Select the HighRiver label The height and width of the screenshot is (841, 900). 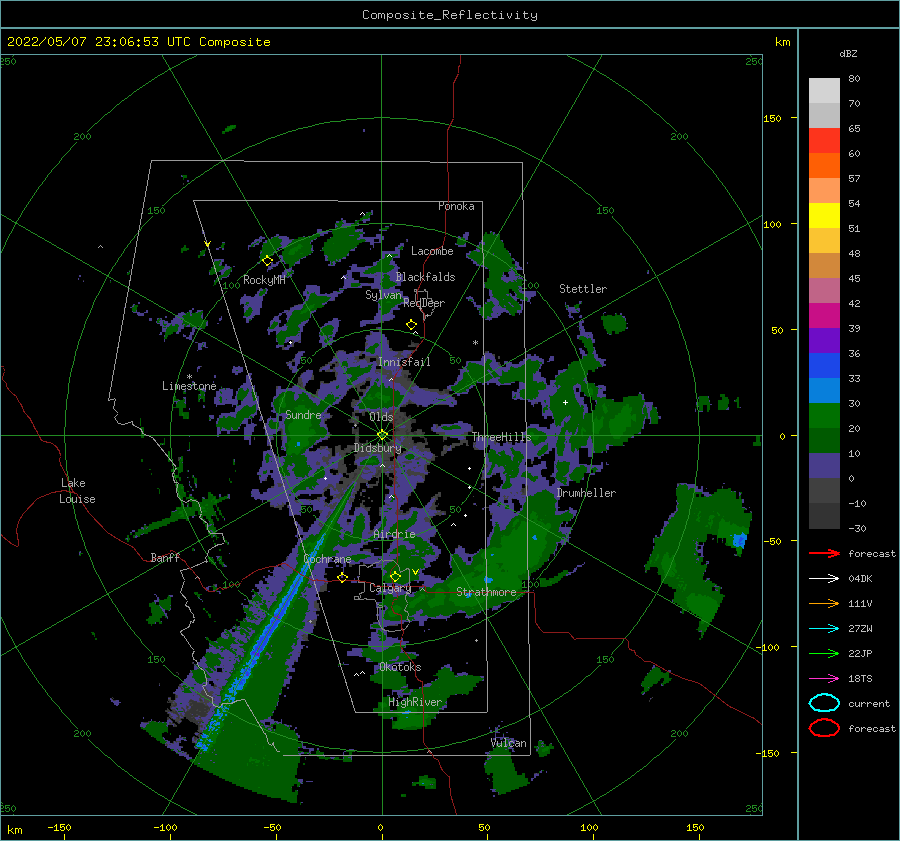tap(415, 702)
